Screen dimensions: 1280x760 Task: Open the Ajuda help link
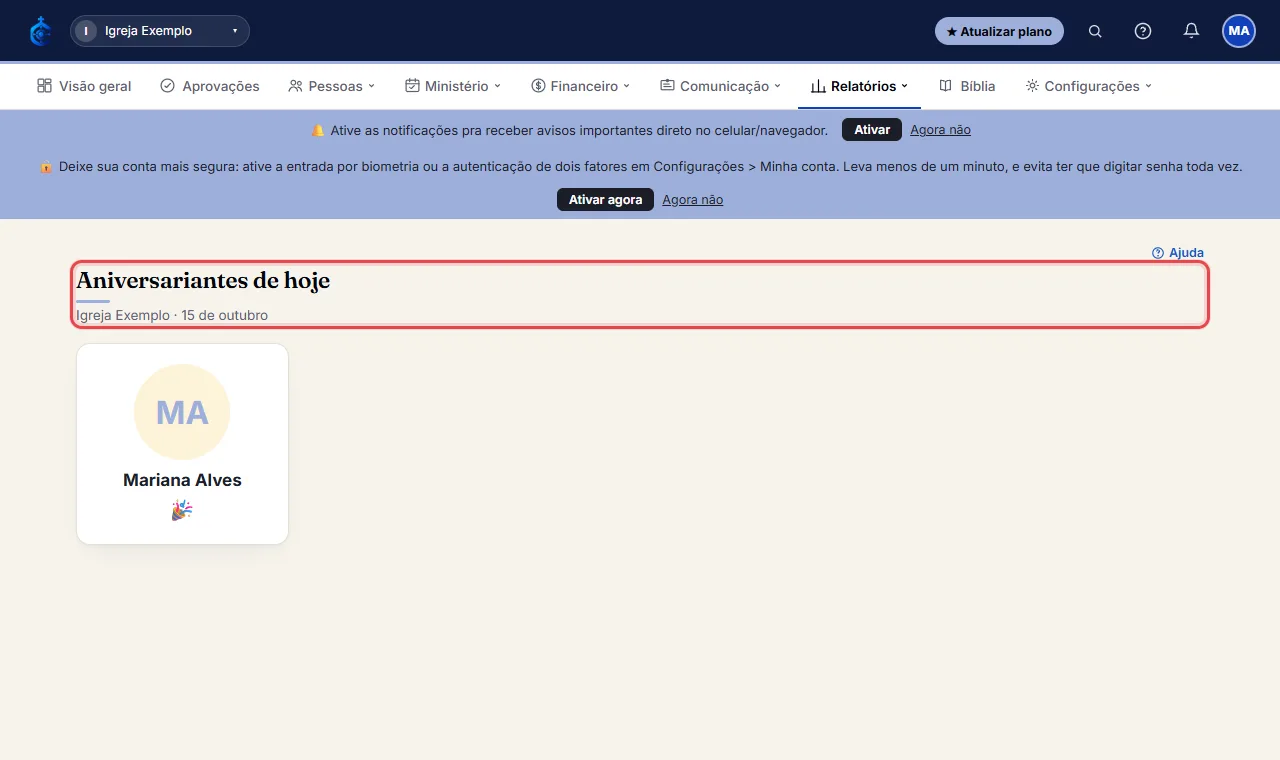(x=1178, y=253)
